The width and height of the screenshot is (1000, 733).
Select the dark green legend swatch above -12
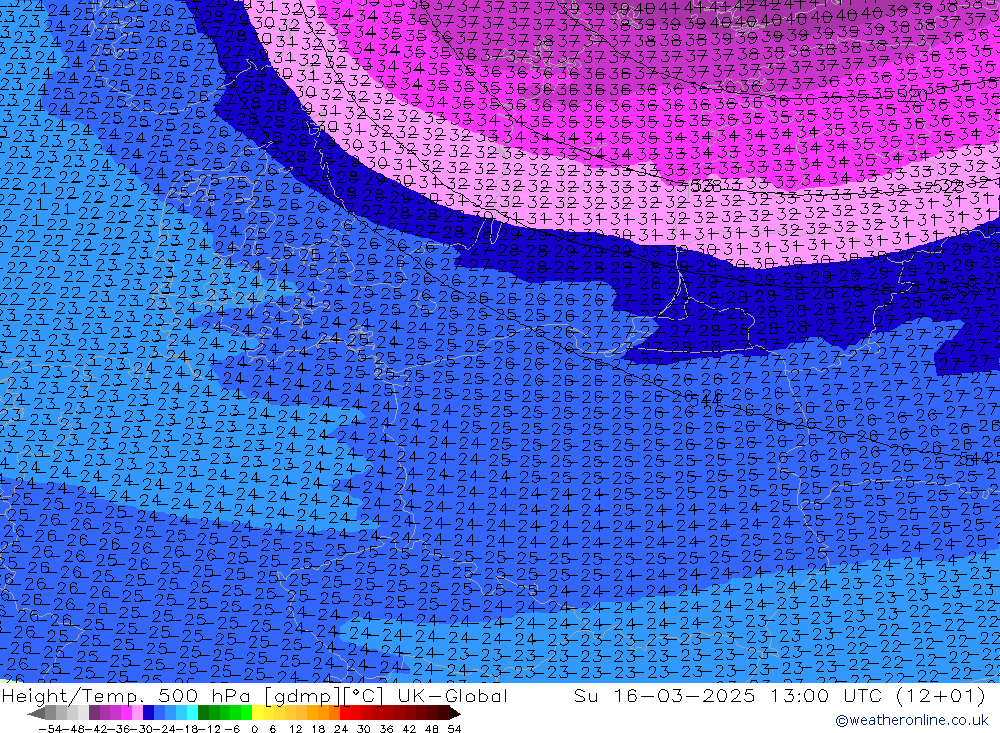pos(203,713)
